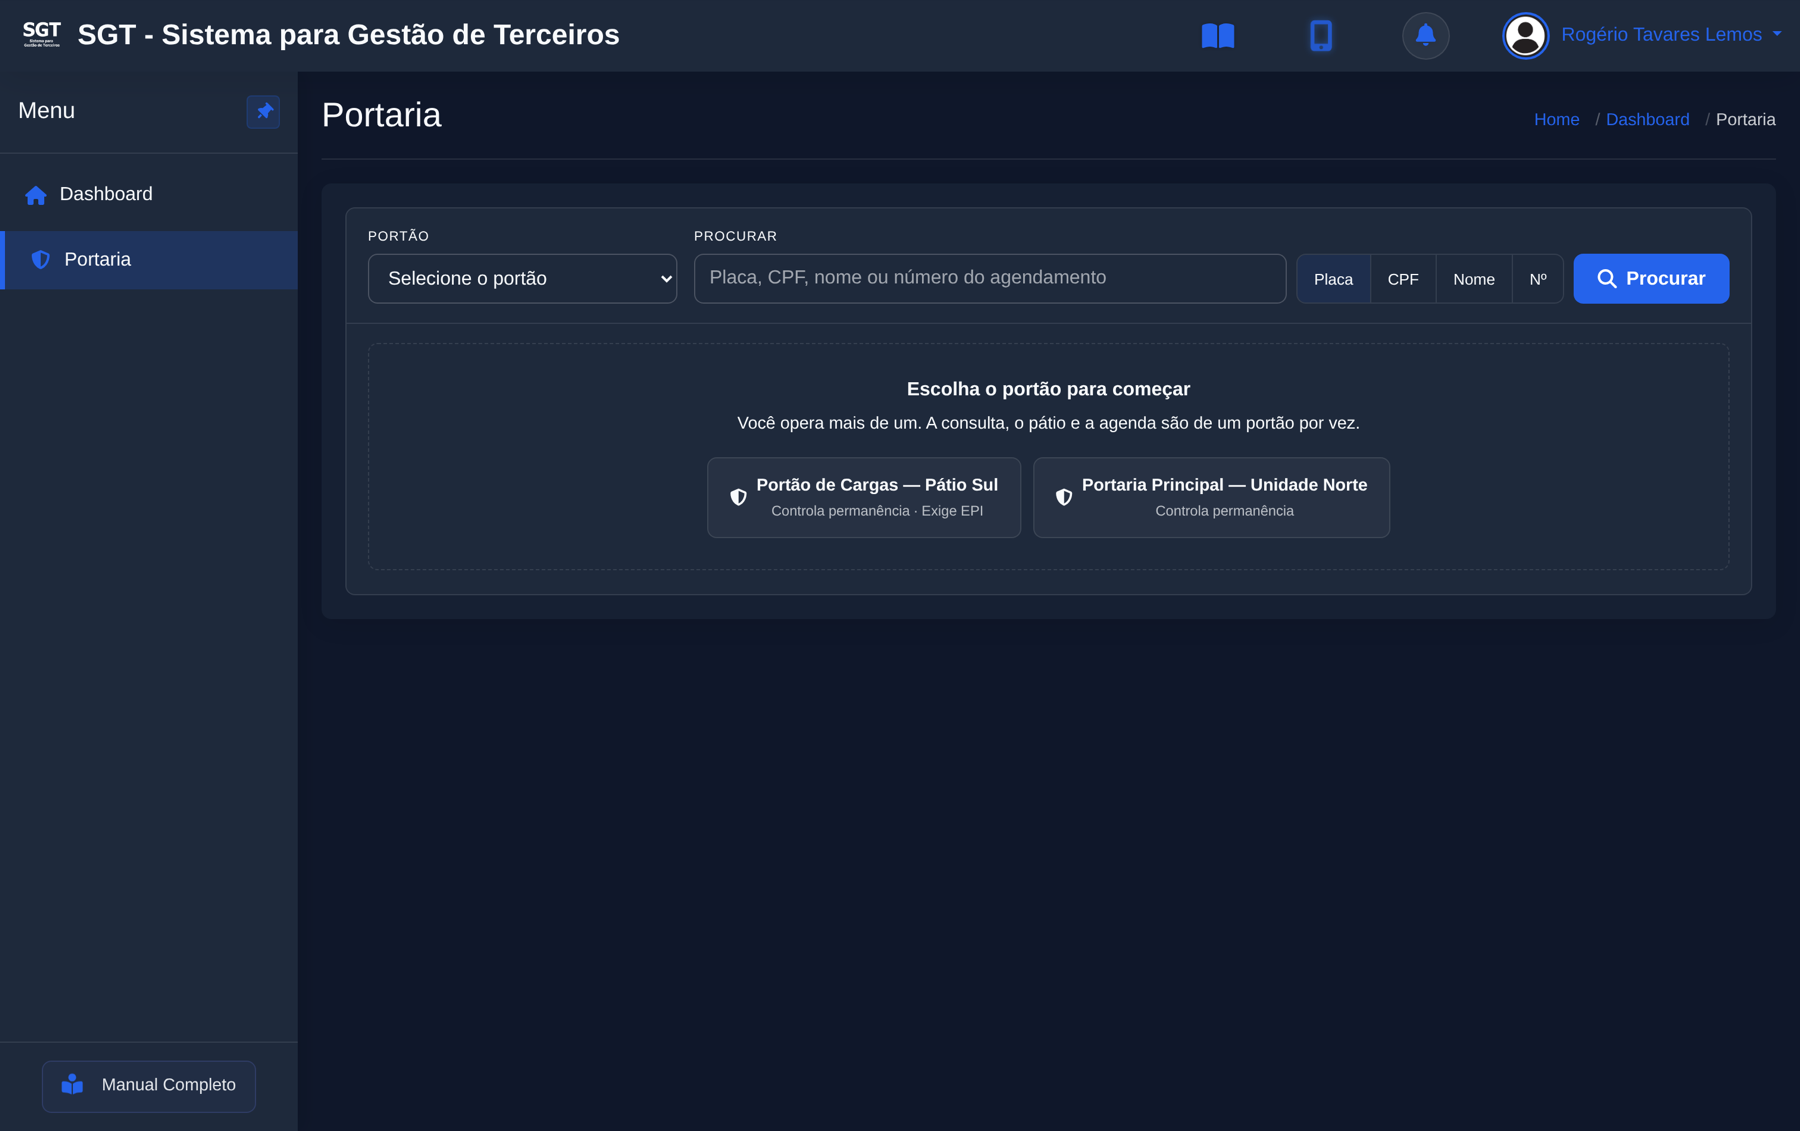Click 'Escolha o portão para começar' text
The height and width of the screenshot is (1131, 1800).
pyautogui.click(x=1048, y=389)
